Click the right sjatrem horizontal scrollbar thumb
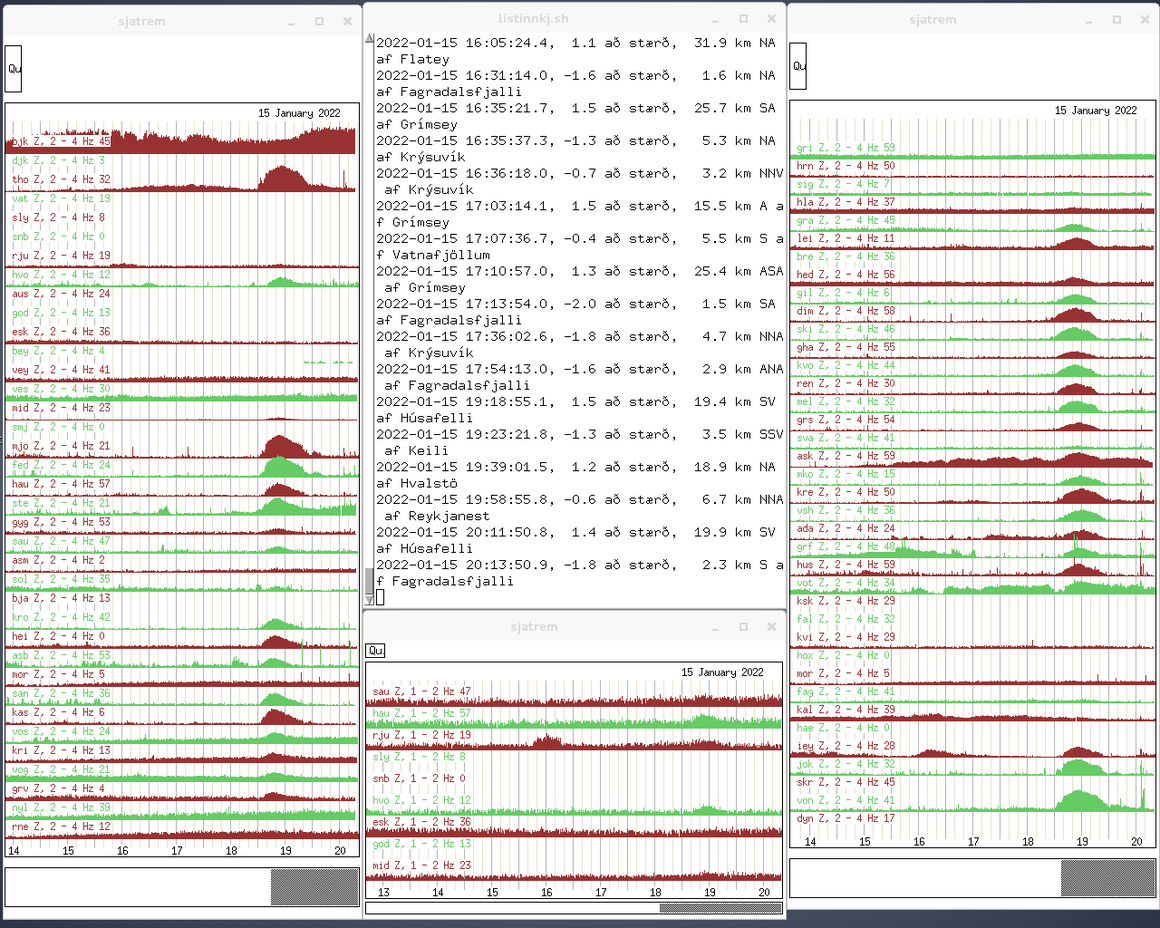1160x928 pixels. [x=1107, y=878]
